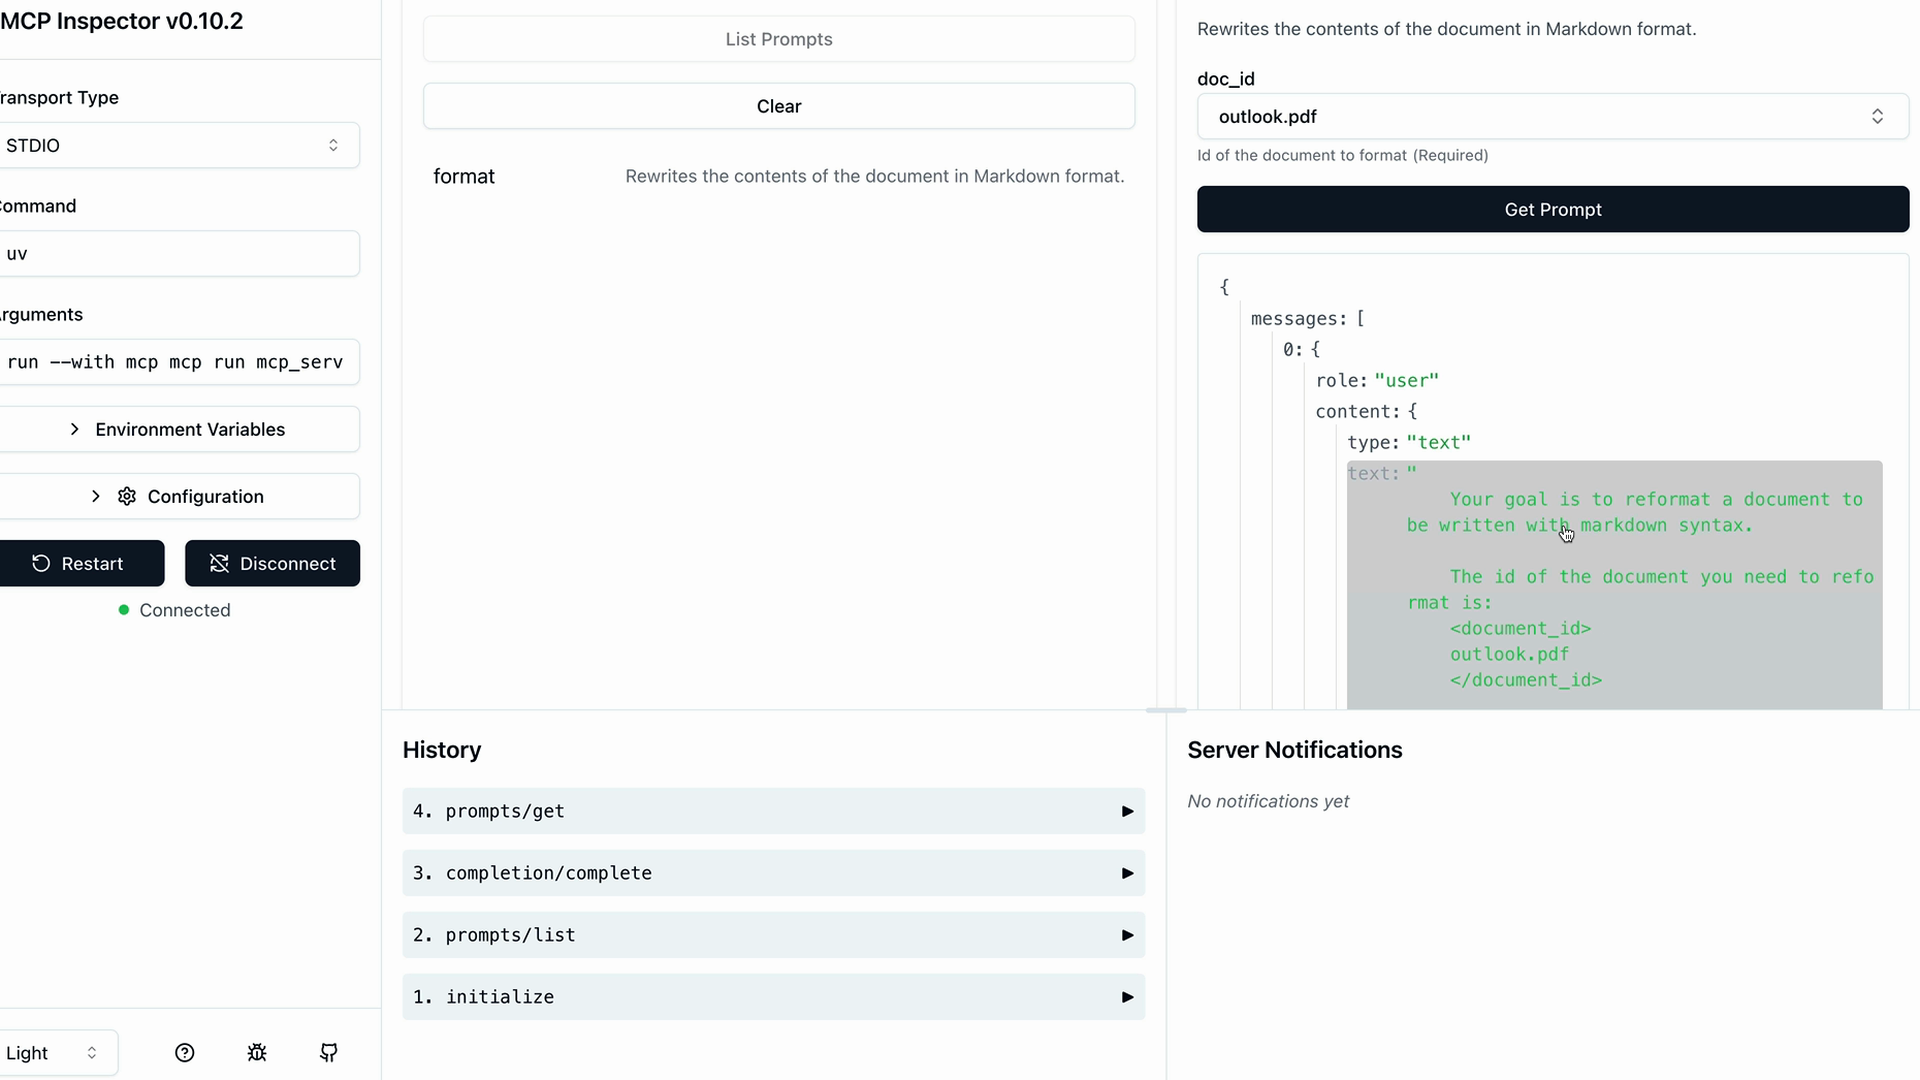Open the Transport Type STDIO dropdown
This screenshot has width=1920, height=1080.
point(178,145)
